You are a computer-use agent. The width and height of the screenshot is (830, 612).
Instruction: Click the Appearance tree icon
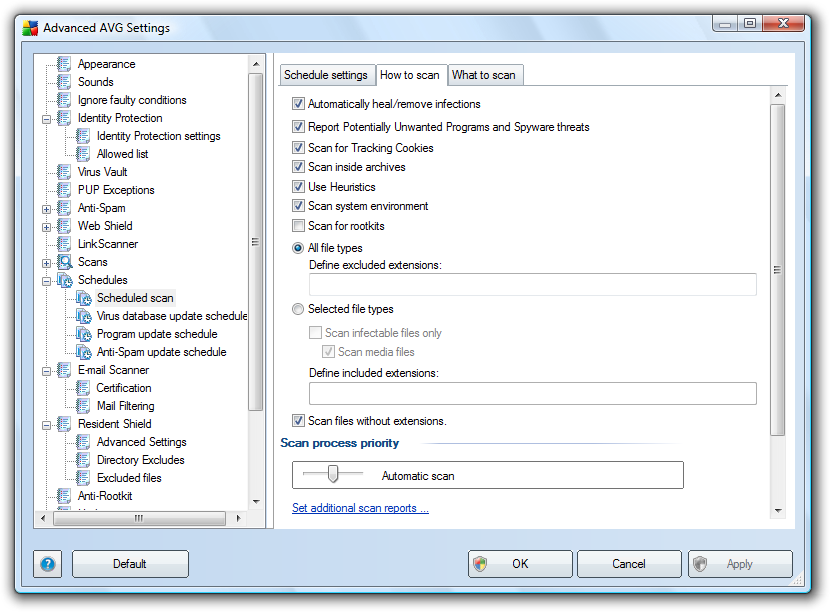64,64
